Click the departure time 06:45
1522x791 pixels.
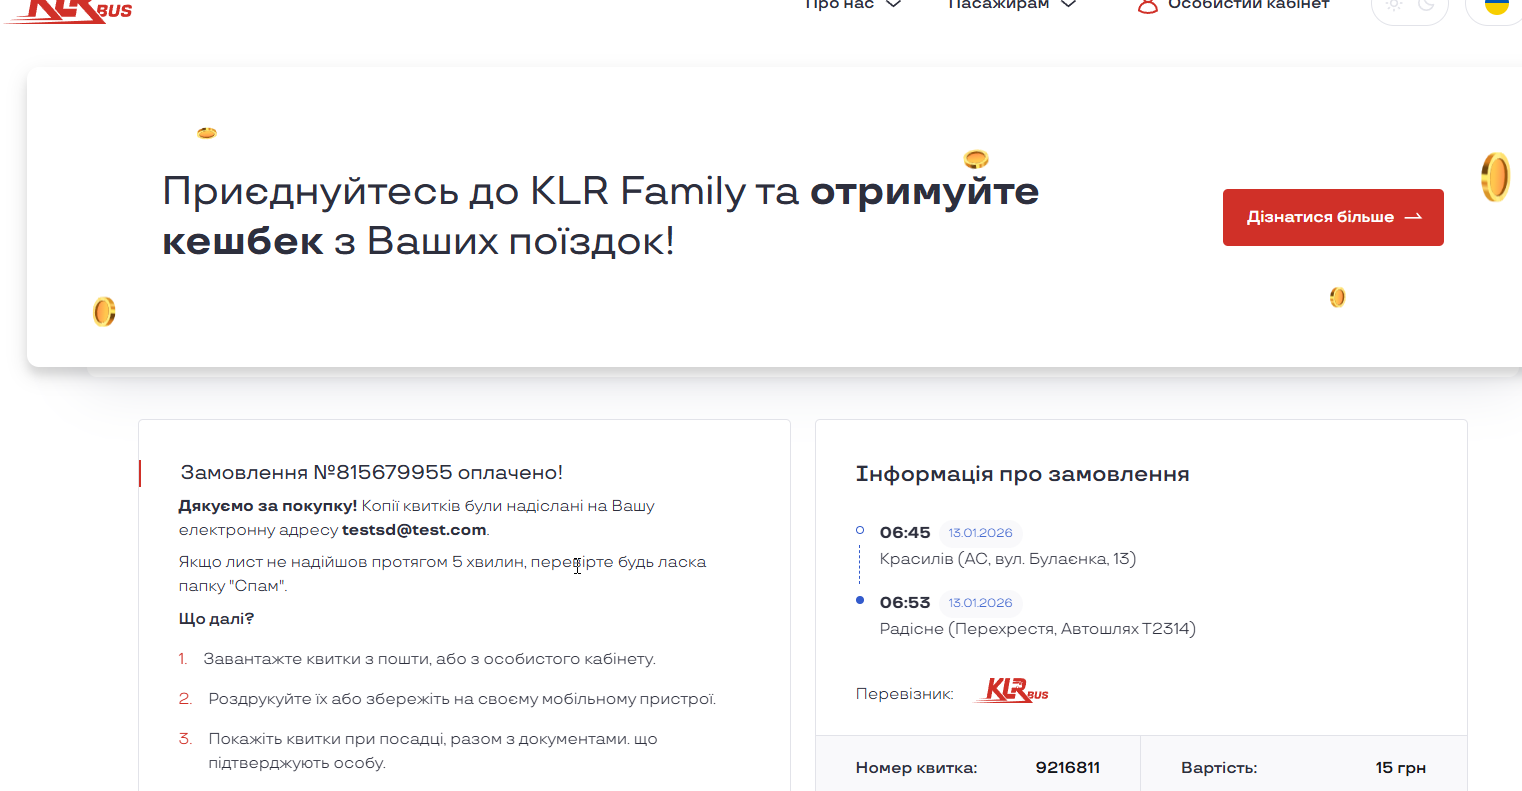[x=905, y=533]
